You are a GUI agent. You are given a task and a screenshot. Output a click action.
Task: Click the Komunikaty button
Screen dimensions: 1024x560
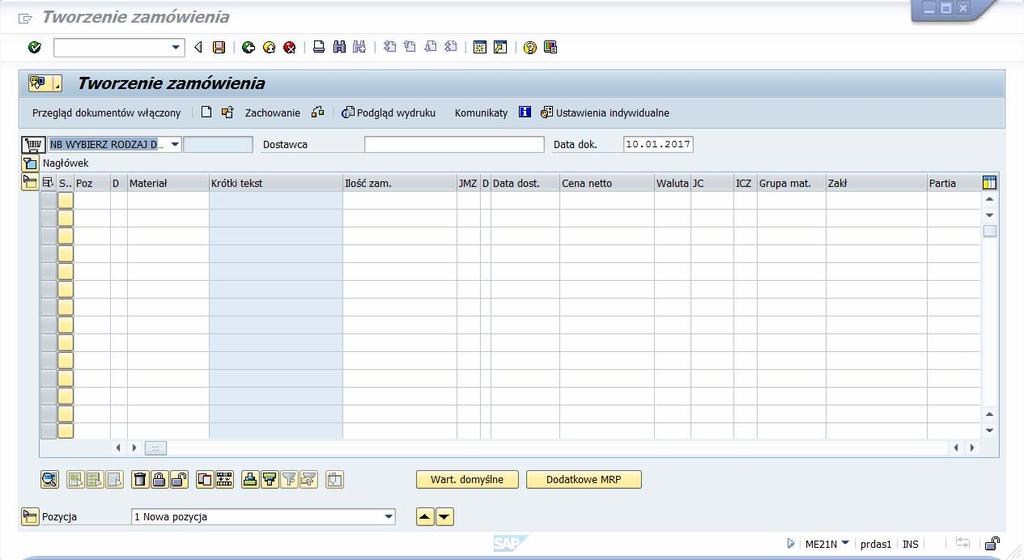[x=481, y=113]
